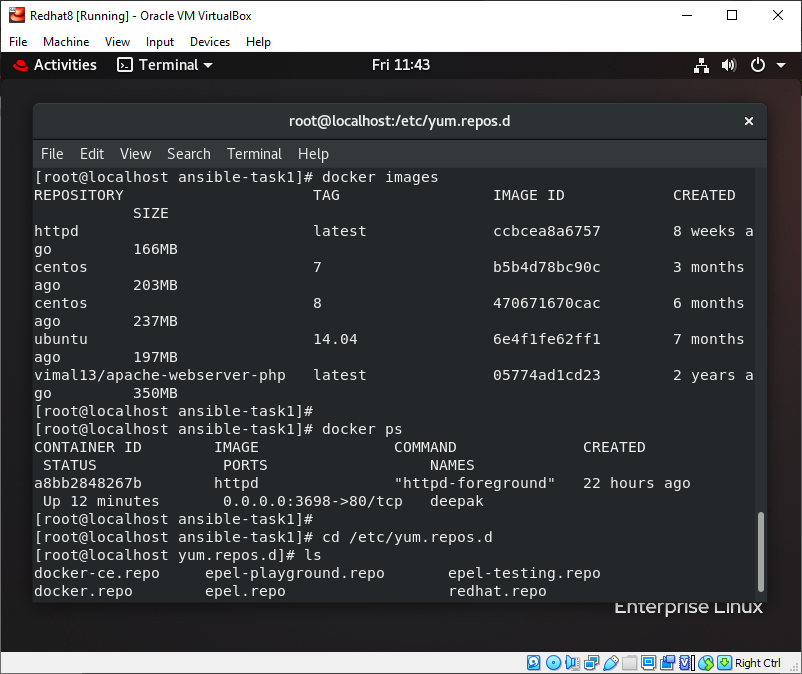Open the hard disk activity indicator
The width and height of the screenshot is (802, 674).
pos(532,662)
